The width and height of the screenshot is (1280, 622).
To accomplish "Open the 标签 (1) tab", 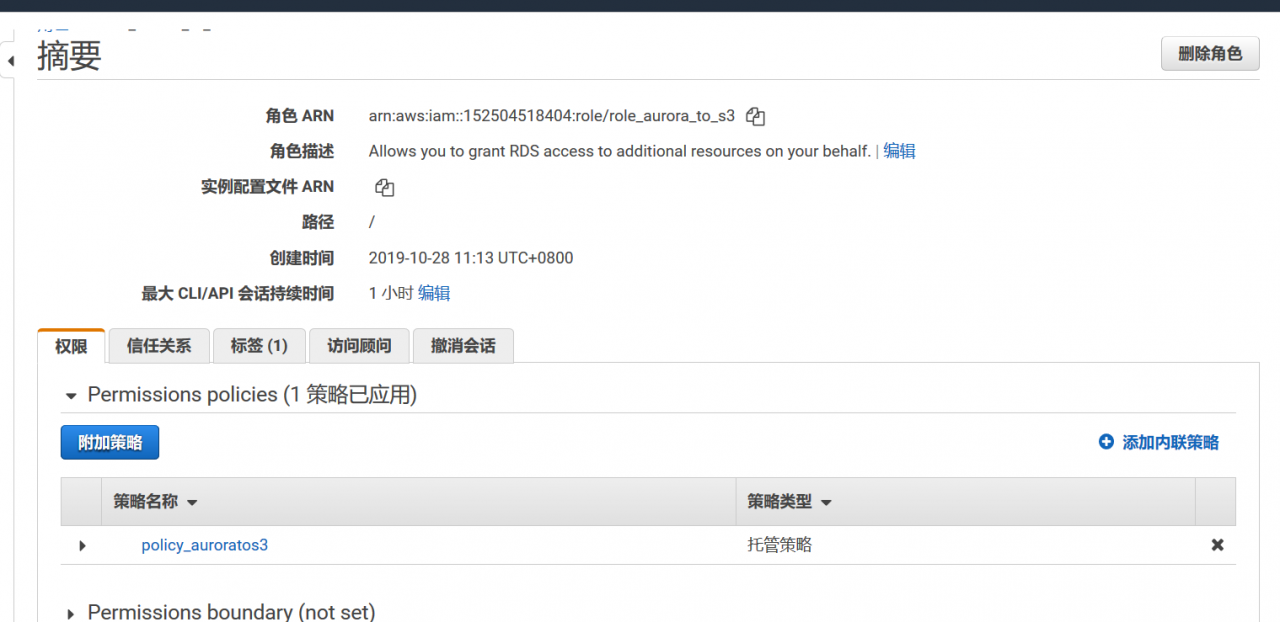I will (x=259, y=346).
